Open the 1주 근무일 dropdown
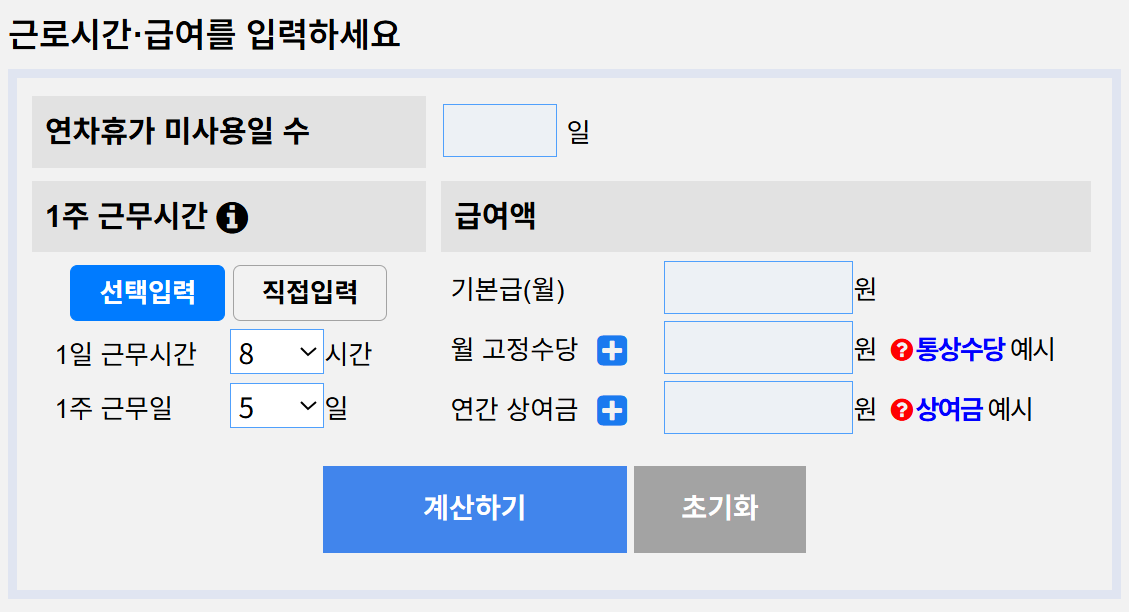This screenshot has height=612, width=1129. 276,406
